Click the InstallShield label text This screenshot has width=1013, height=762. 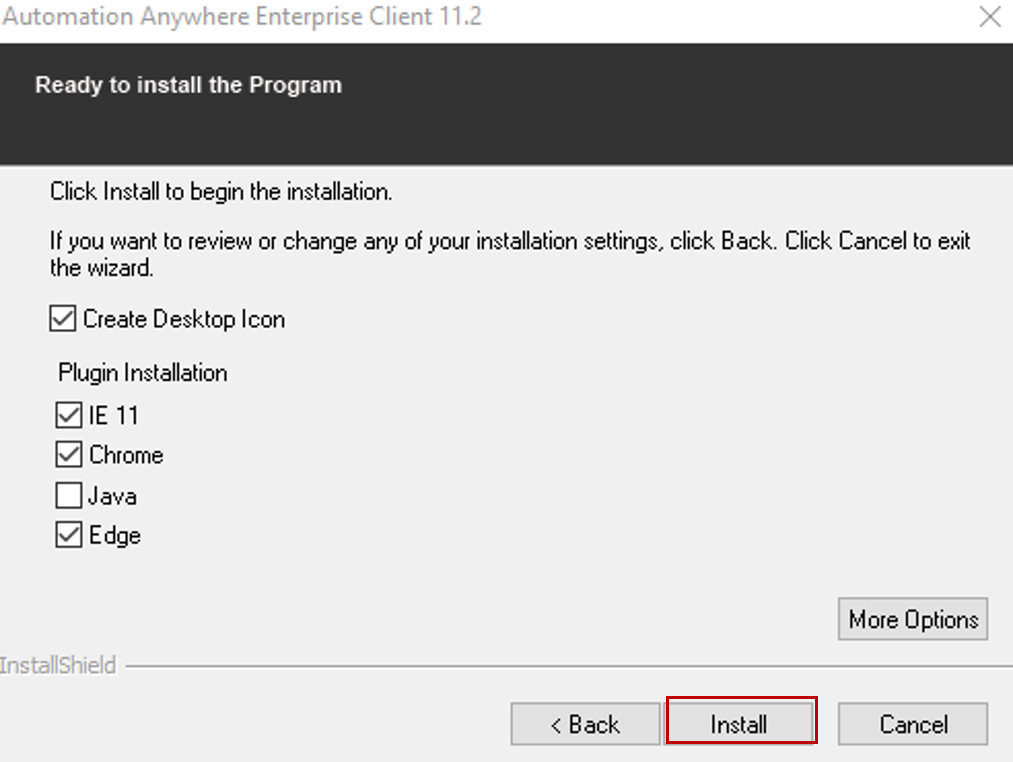pyautogui.click(x=58, y=665)
